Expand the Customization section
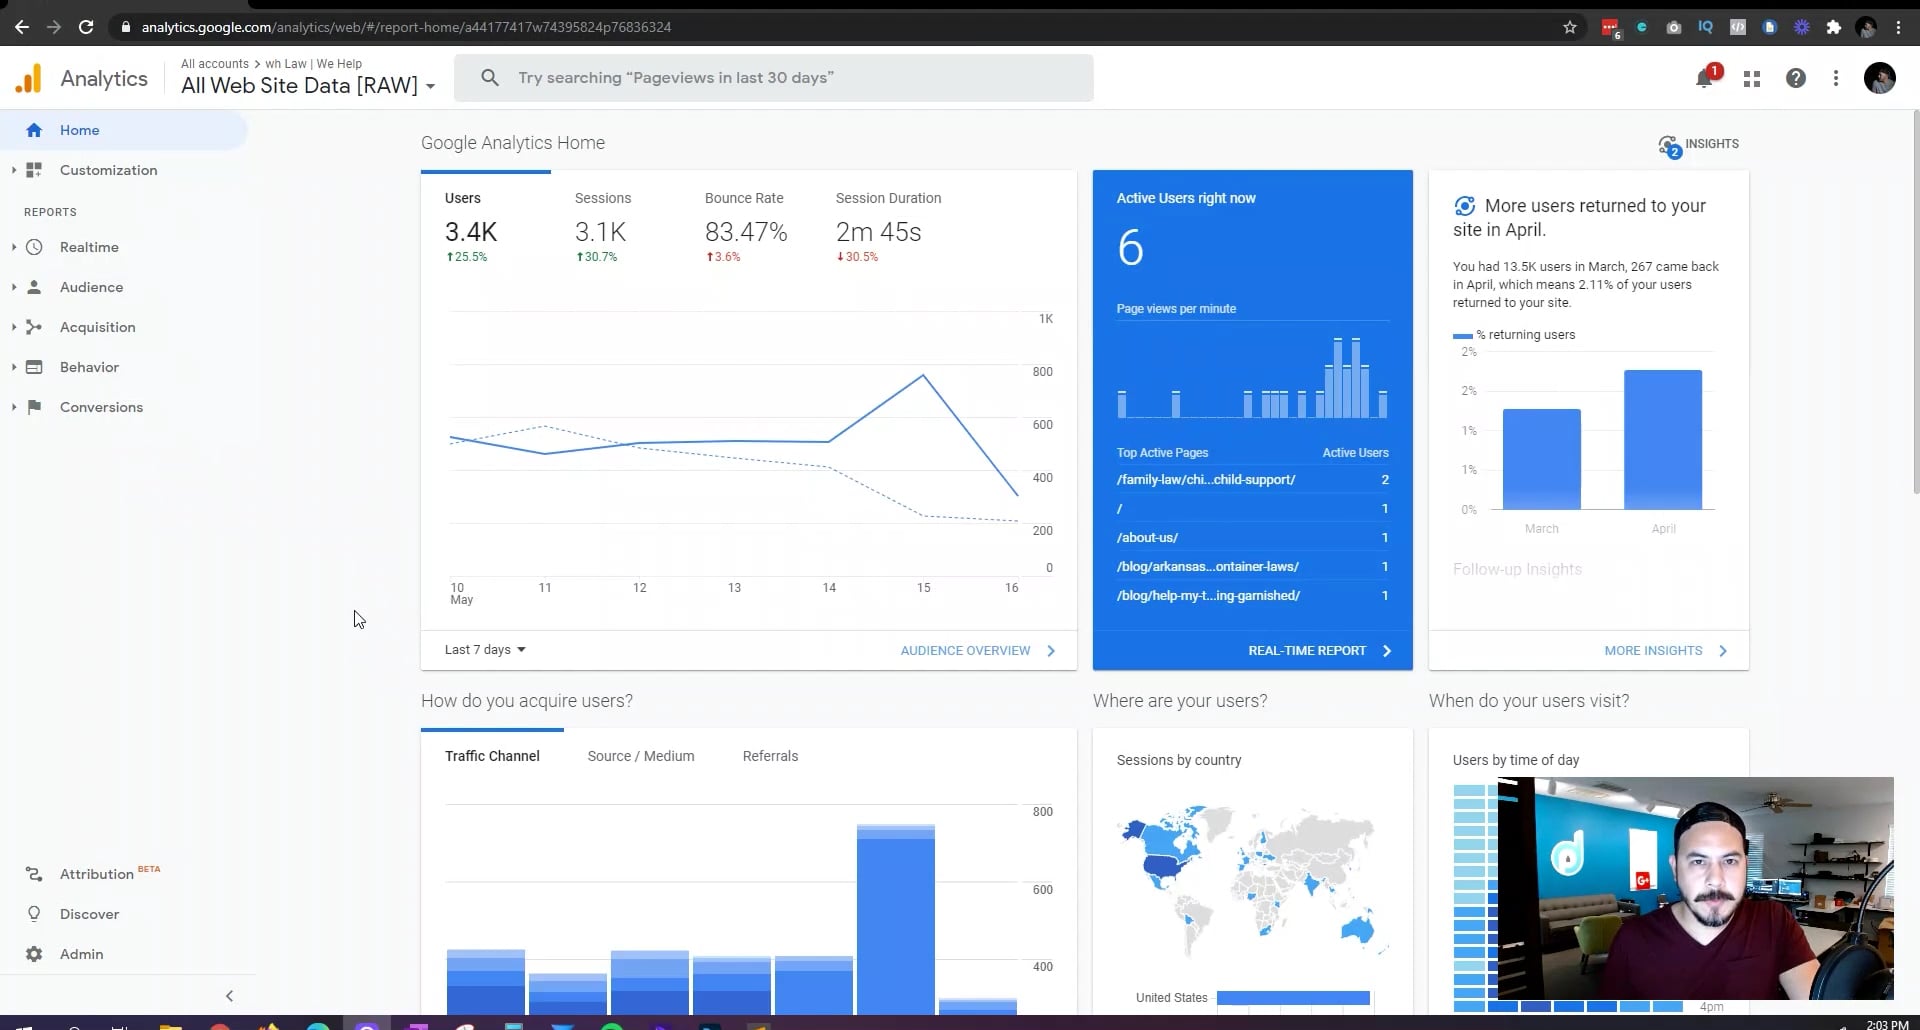Screen dimensions: 1920x1030 (14, 170)
